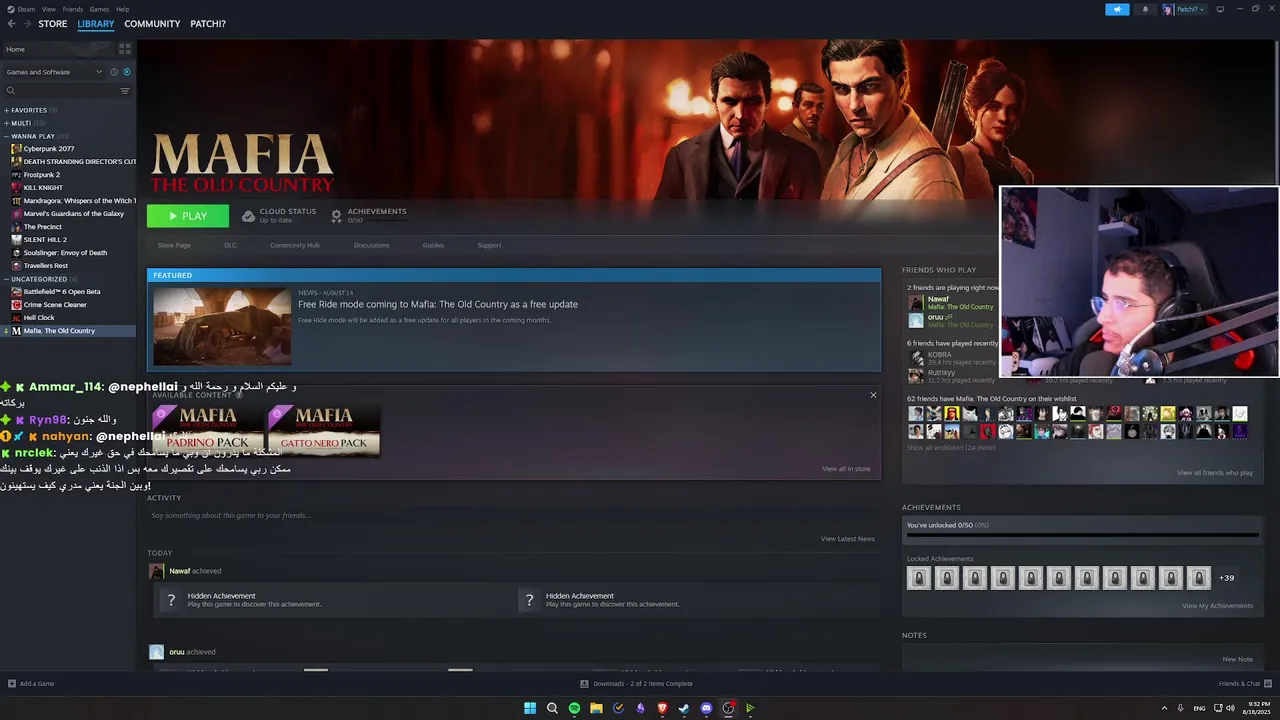The image size is (1280, 720).
Task: Open the View menu
Action: tap(49, 9)
